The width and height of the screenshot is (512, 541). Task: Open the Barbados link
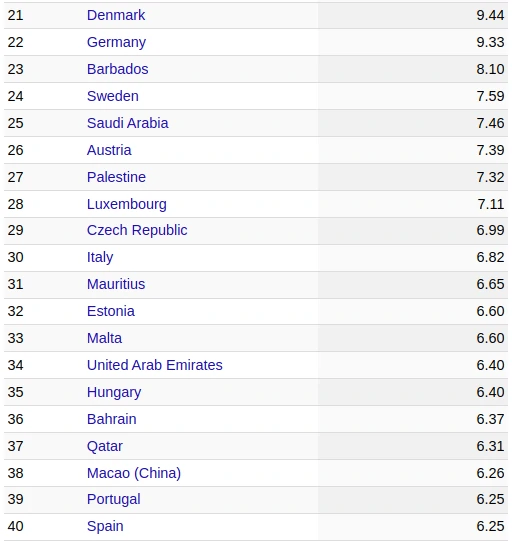click(118, 69)
